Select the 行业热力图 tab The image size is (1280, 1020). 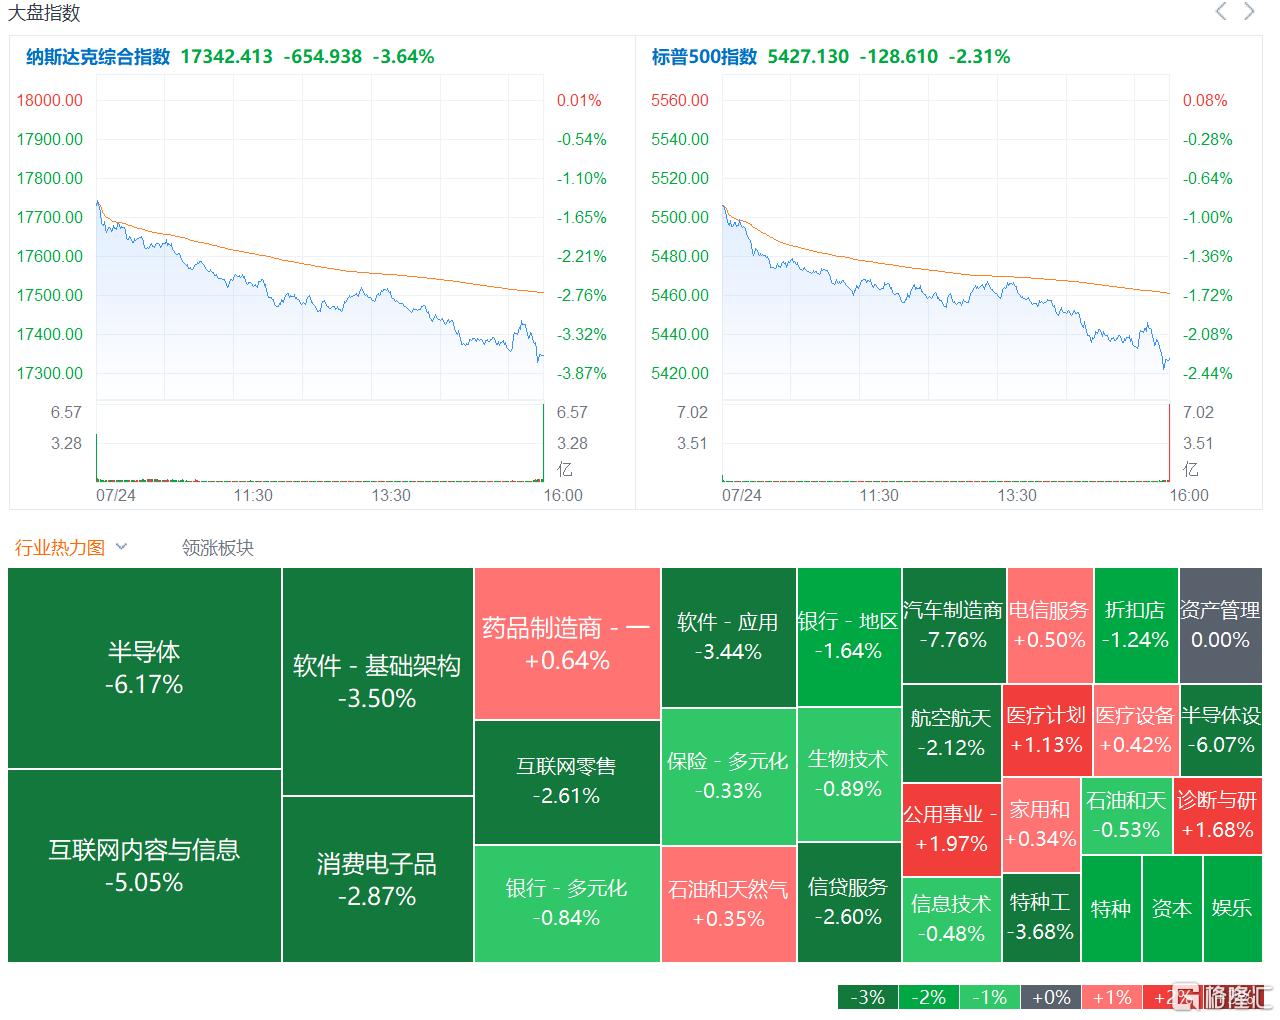tap(60, 548)
